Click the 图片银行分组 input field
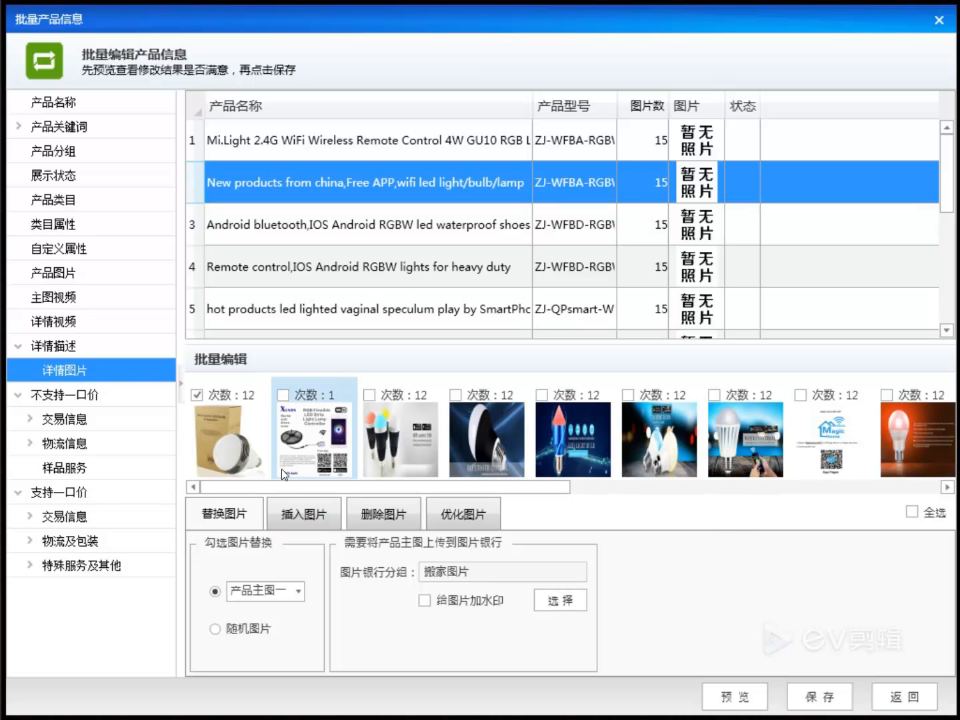 (x=503, y=572)
